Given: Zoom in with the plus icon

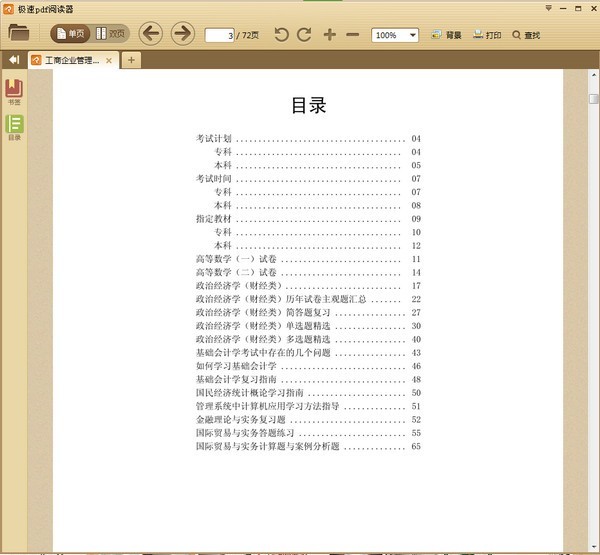Looking at the screenshot, I should tap(329, 35).
